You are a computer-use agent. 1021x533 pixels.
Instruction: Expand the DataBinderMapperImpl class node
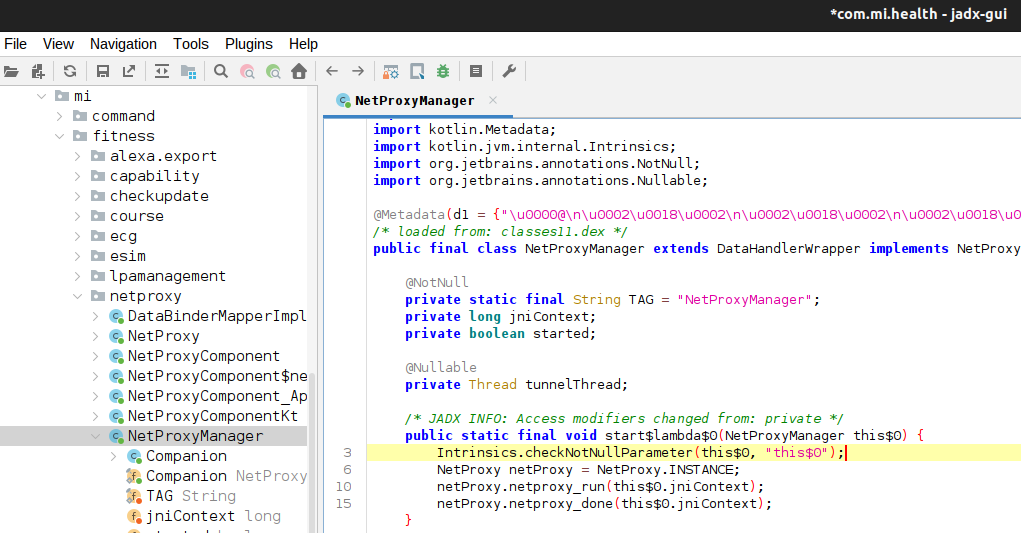point(96,317)
